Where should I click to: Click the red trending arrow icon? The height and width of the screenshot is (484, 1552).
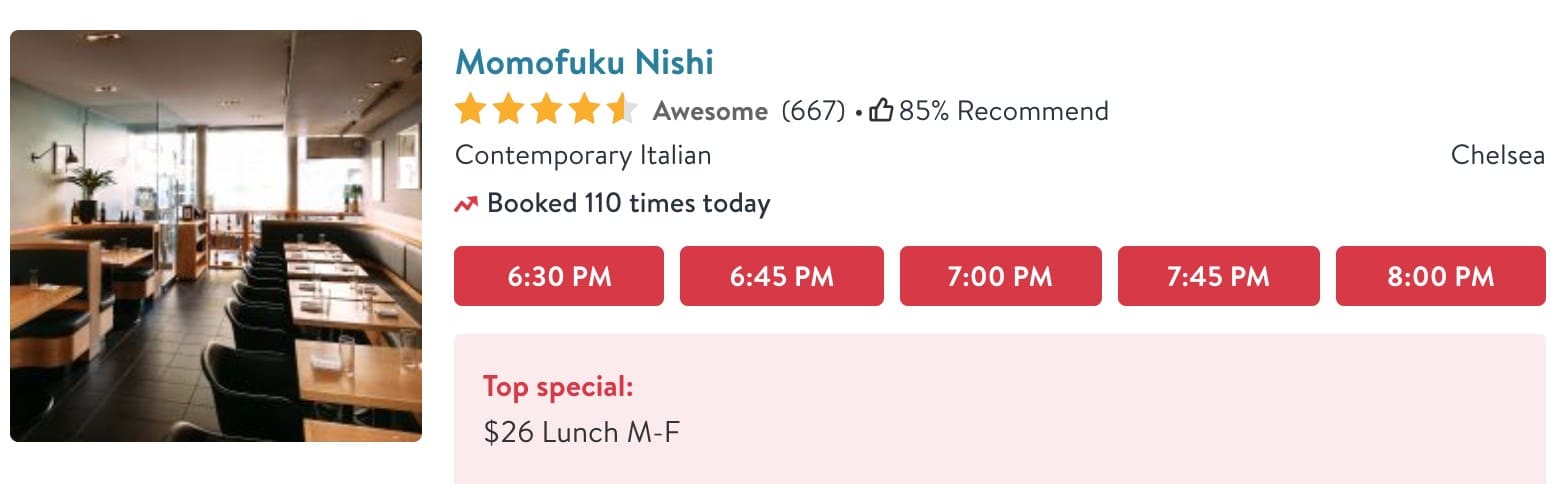coord(466,204)
